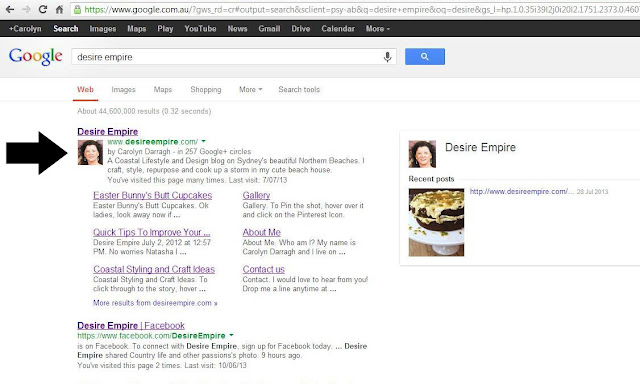Switch to the Shopping results tab
The width and height of the screenshot is (640, 384).
(x=206, y=89)
